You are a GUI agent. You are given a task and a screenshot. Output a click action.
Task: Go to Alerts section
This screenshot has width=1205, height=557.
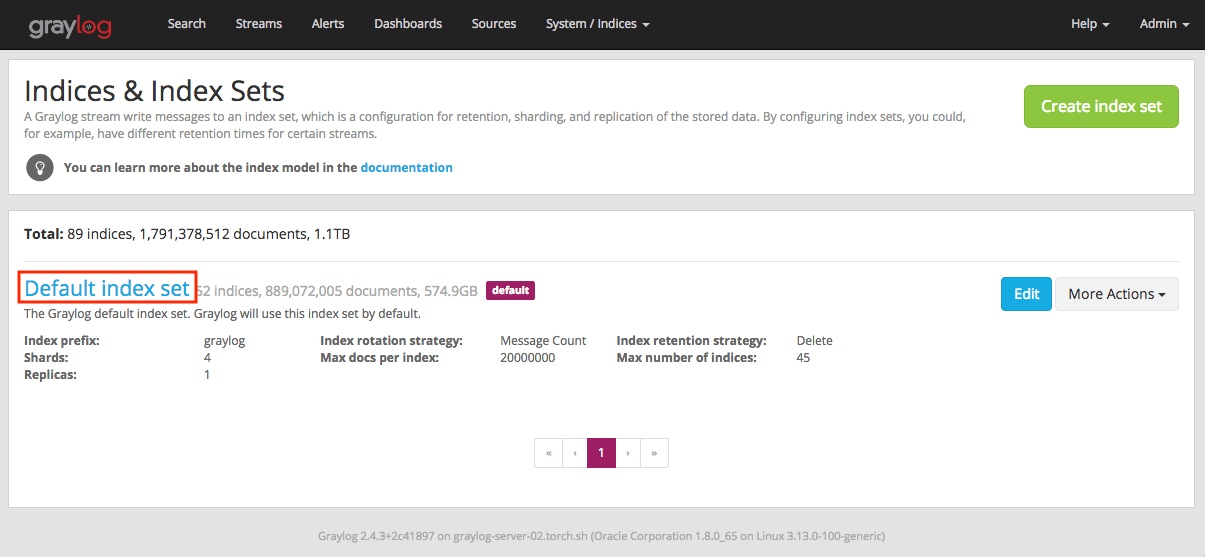328,24
